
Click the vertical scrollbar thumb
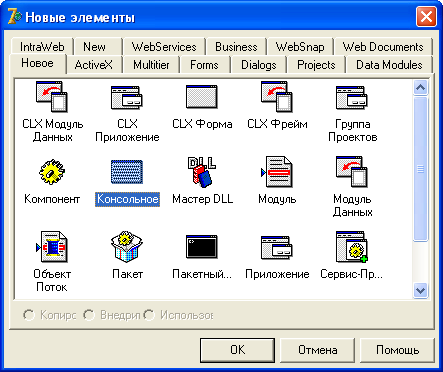(x=420, y=169)
